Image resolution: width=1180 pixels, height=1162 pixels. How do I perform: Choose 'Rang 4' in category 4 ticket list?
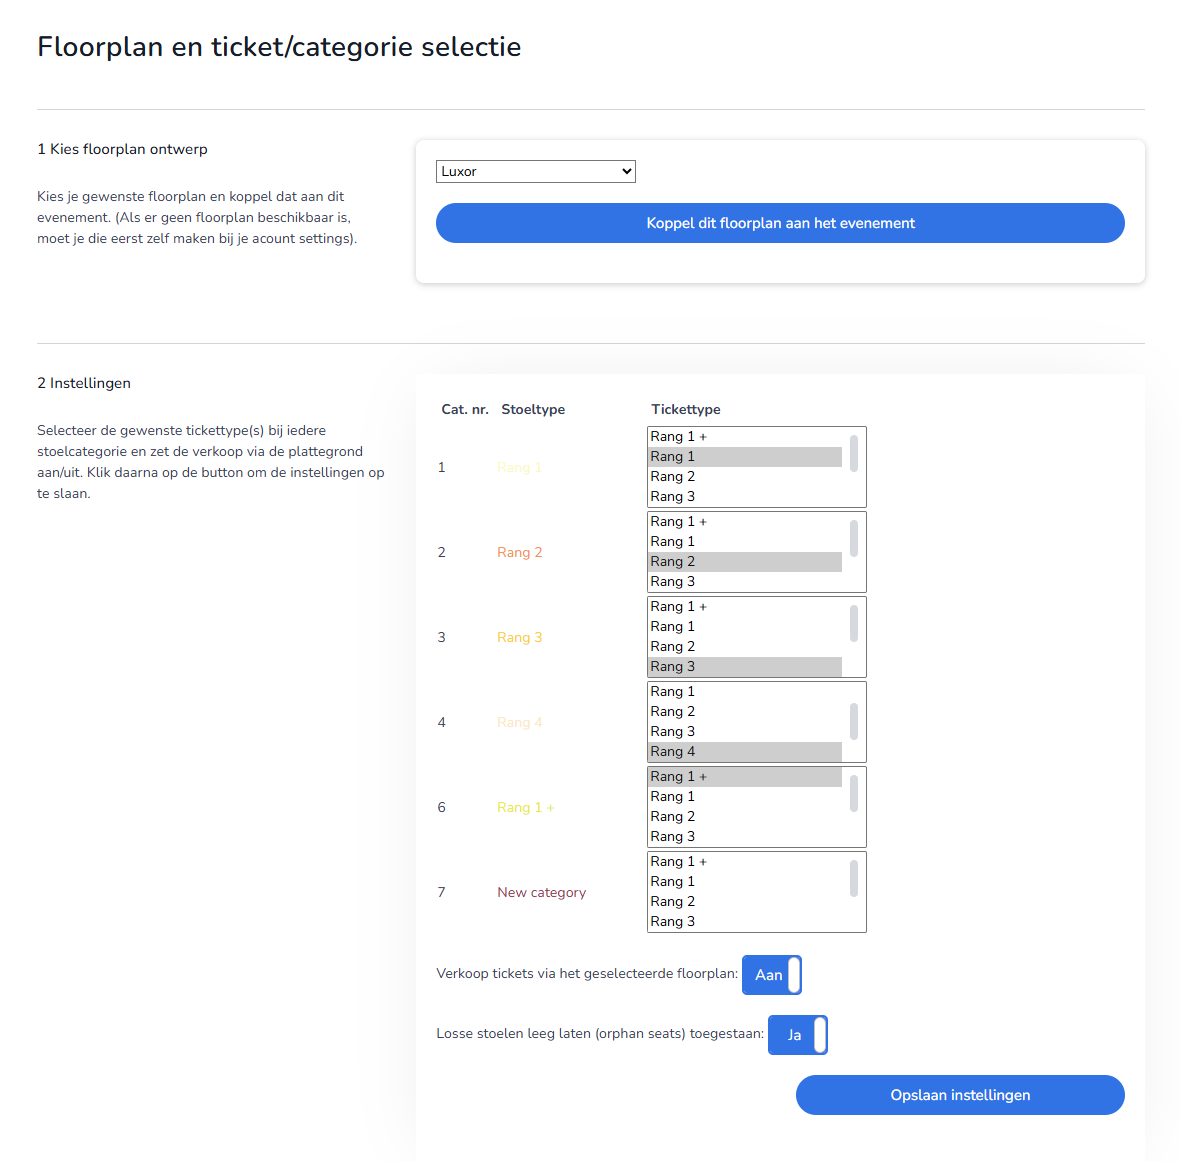[745, 752]
